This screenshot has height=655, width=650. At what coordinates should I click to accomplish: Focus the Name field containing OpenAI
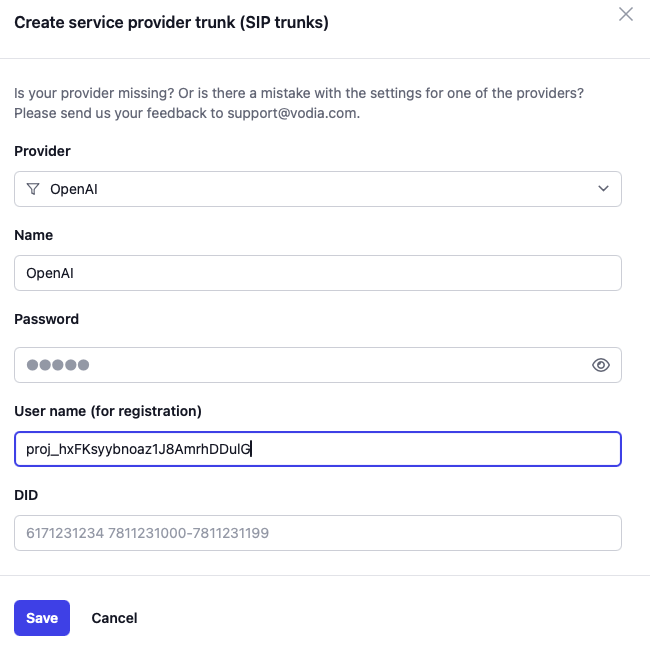318,273
